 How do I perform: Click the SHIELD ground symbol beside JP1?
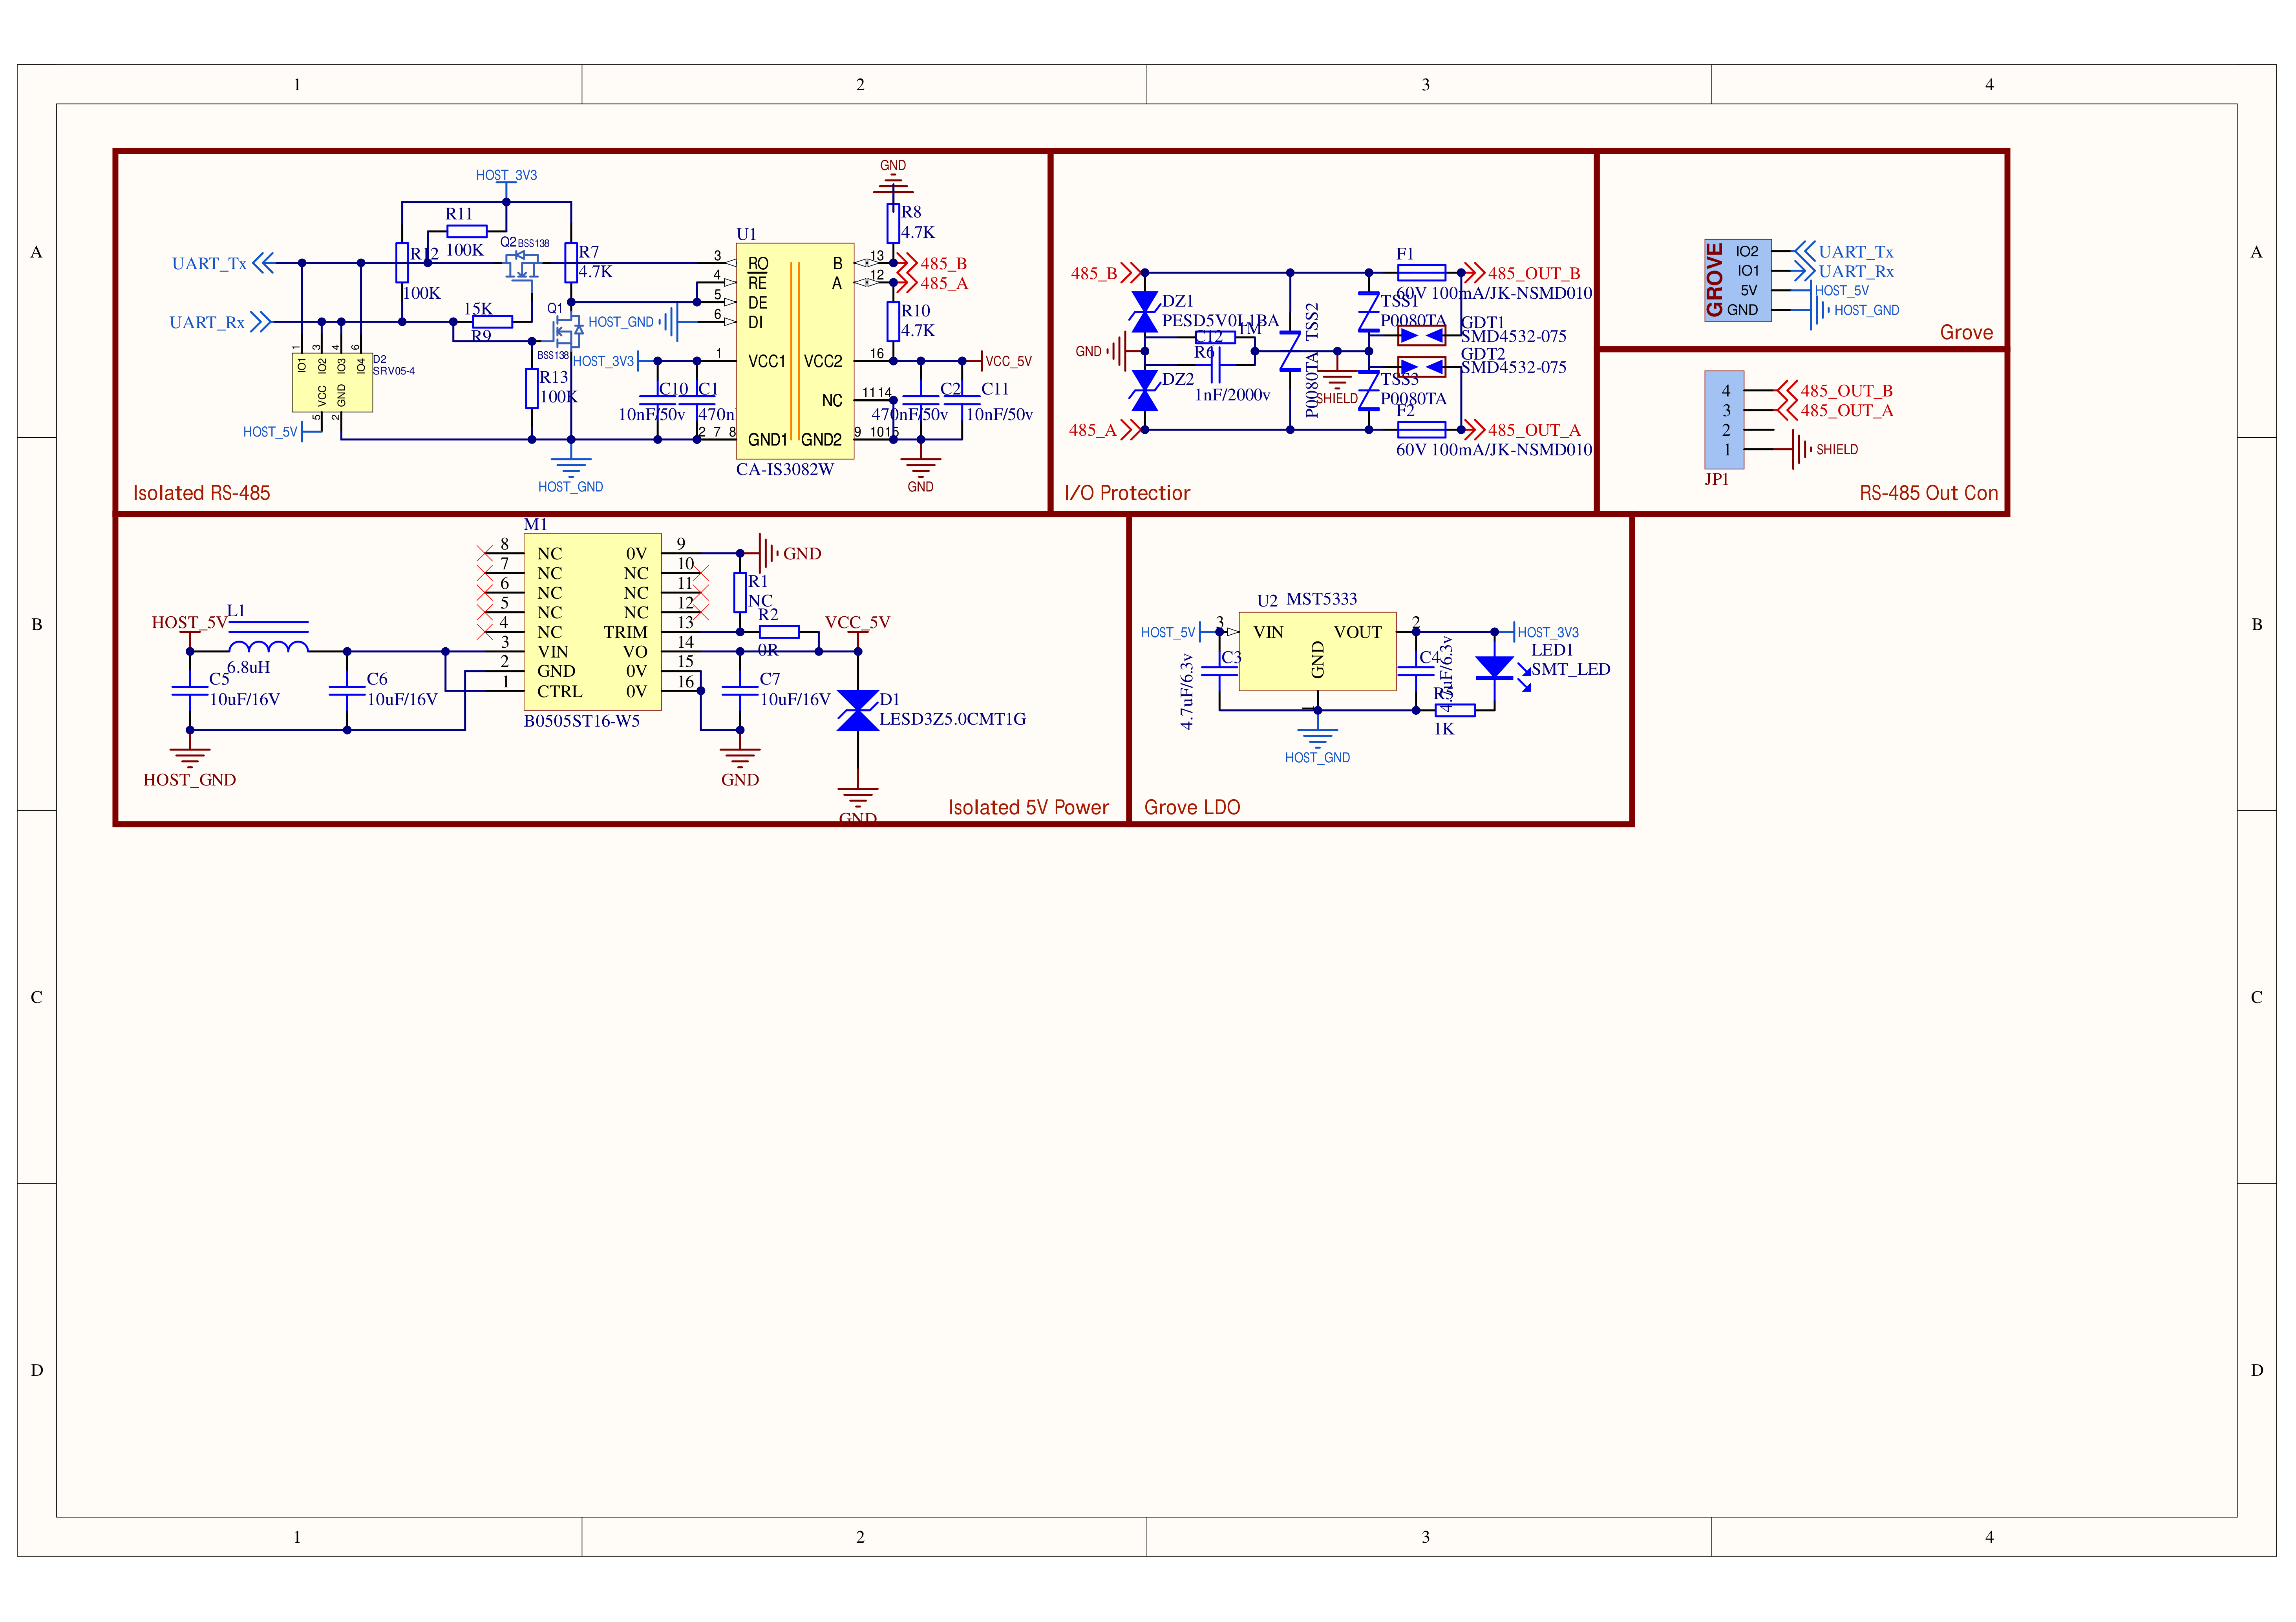pos(1802,449)
